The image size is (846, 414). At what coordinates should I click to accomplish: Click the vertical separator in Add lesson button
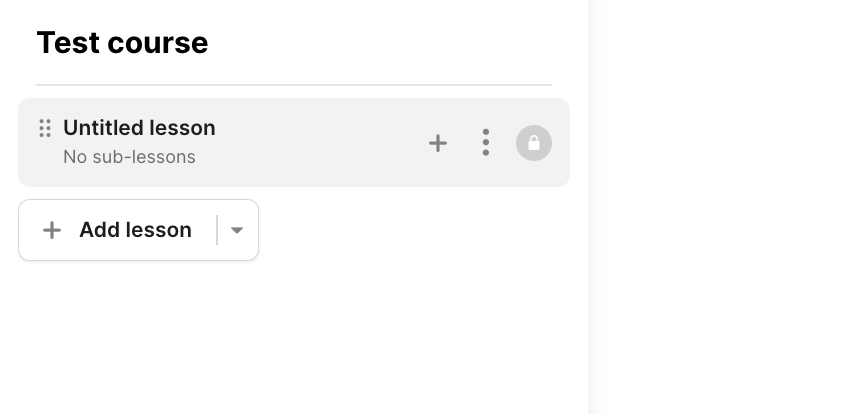[217, 230]
